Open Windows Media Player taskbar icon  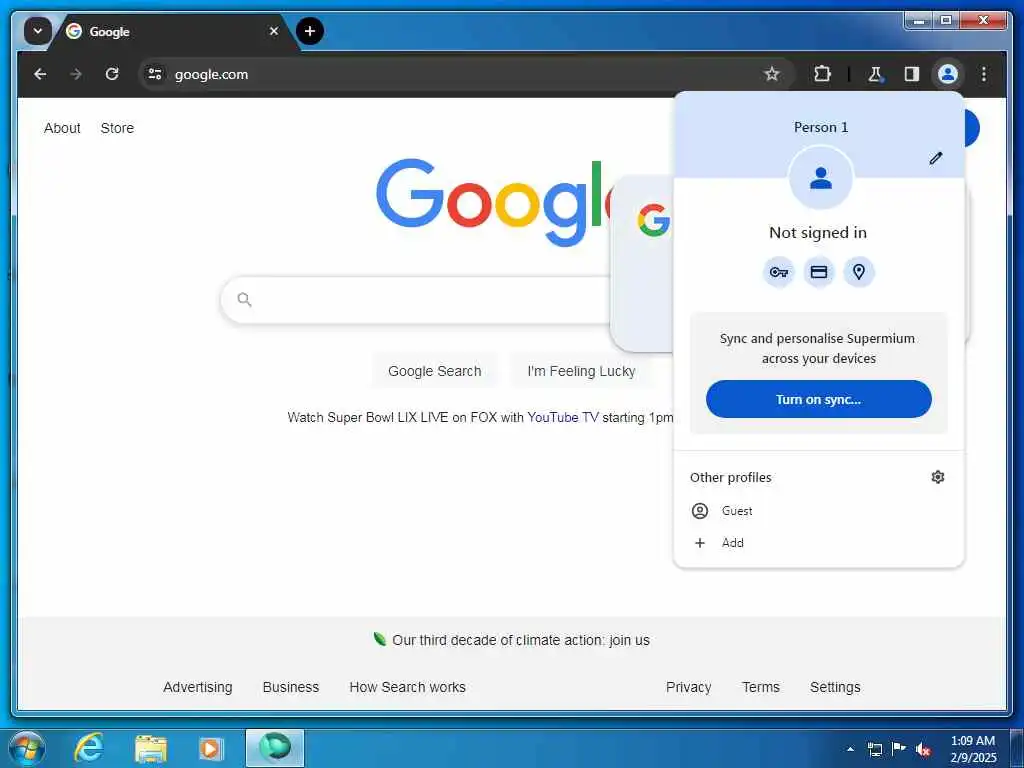[210, 748]
